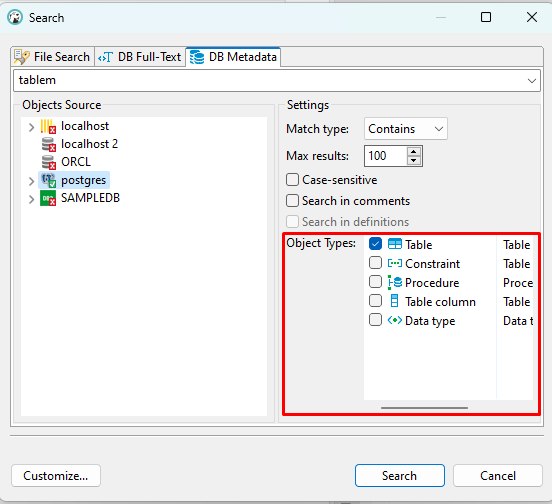Viewport: 552px width, 504px height.
Task: Click the localhost connection icon
Action: (x=48, y=126)
